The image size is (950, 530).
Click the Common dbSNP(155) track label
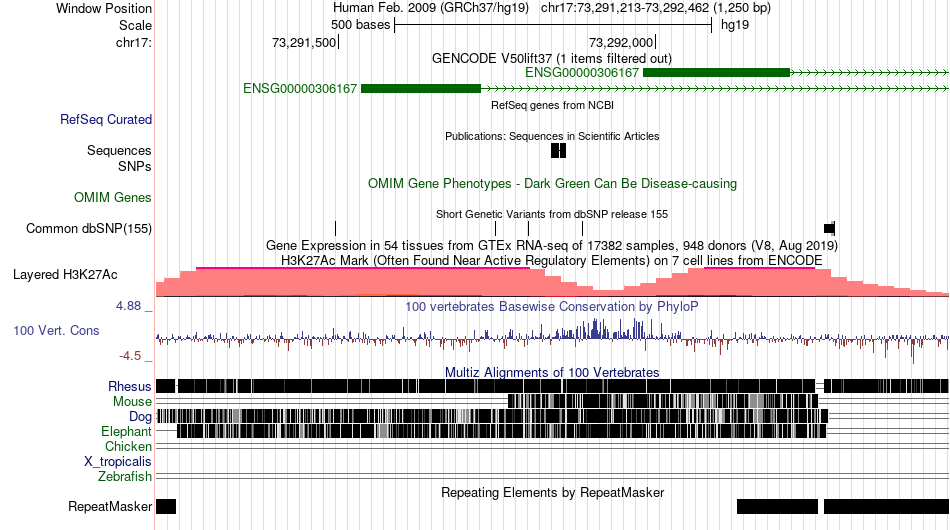click(88, 228)
